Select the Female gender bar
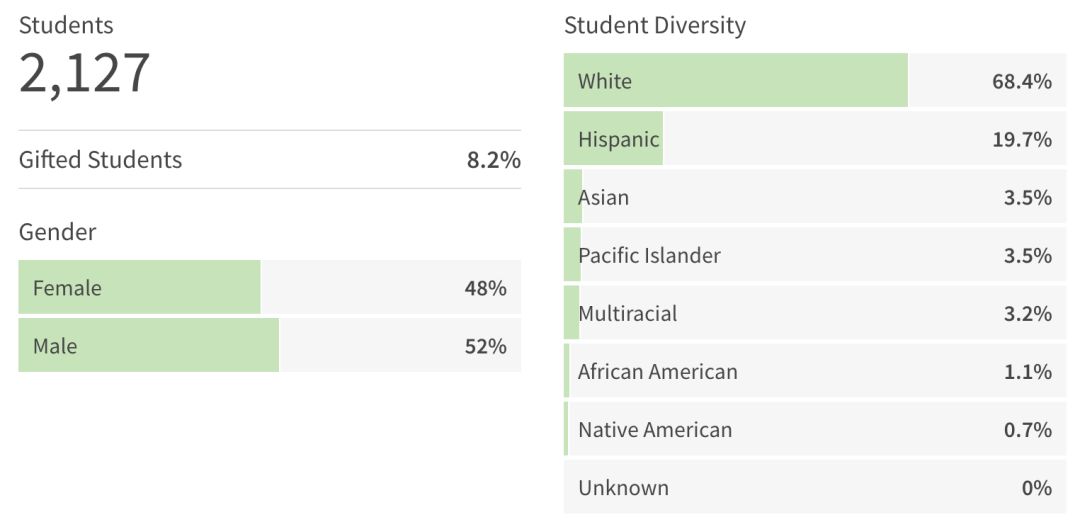Screen dimensions: 1080x527 (x=139, y=288)
